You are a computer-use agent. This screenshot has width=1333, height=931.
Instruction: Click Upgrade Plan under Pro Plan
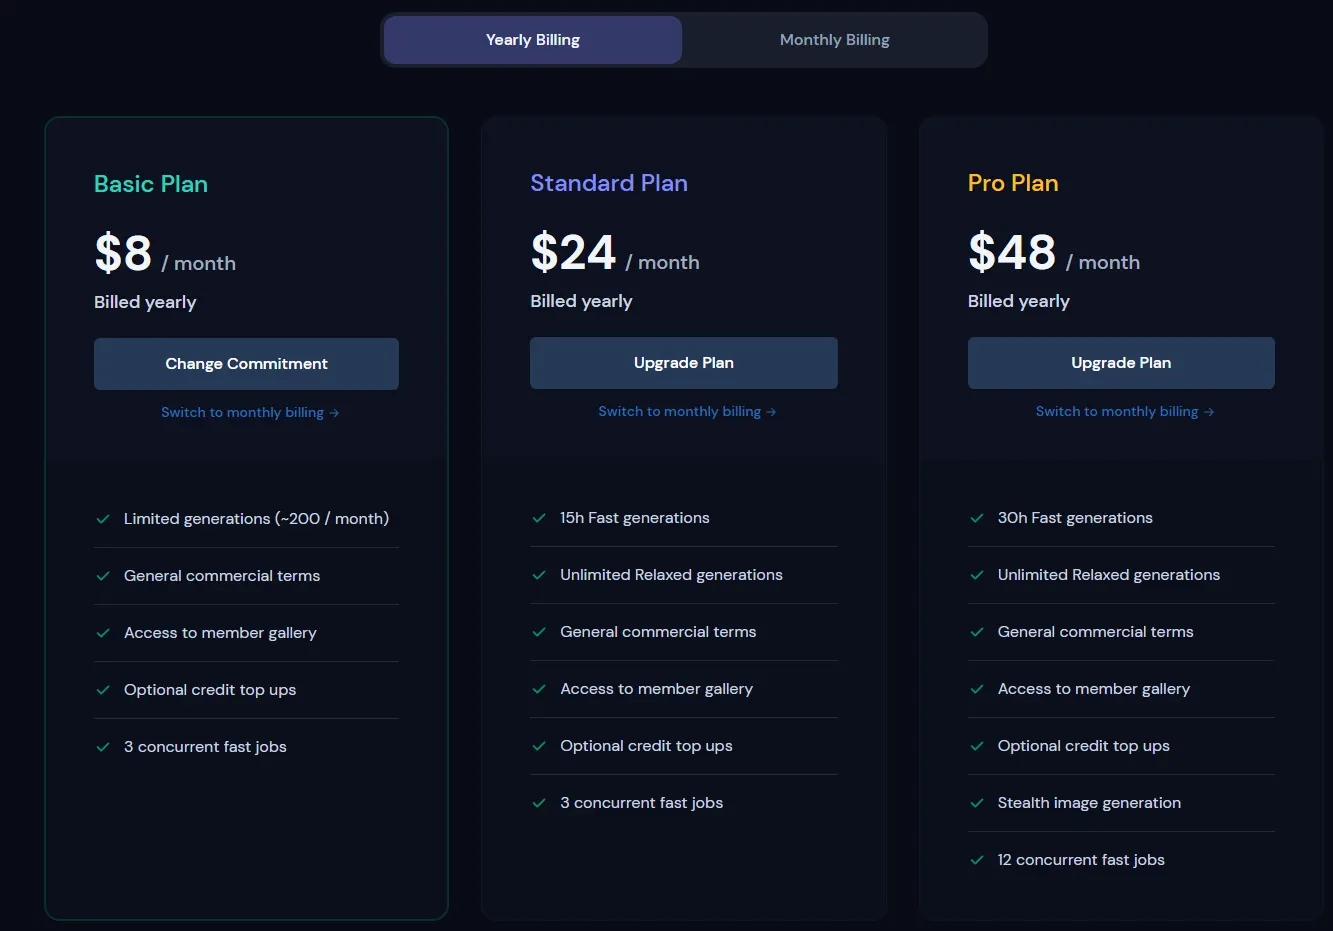tap(1120, 363)
